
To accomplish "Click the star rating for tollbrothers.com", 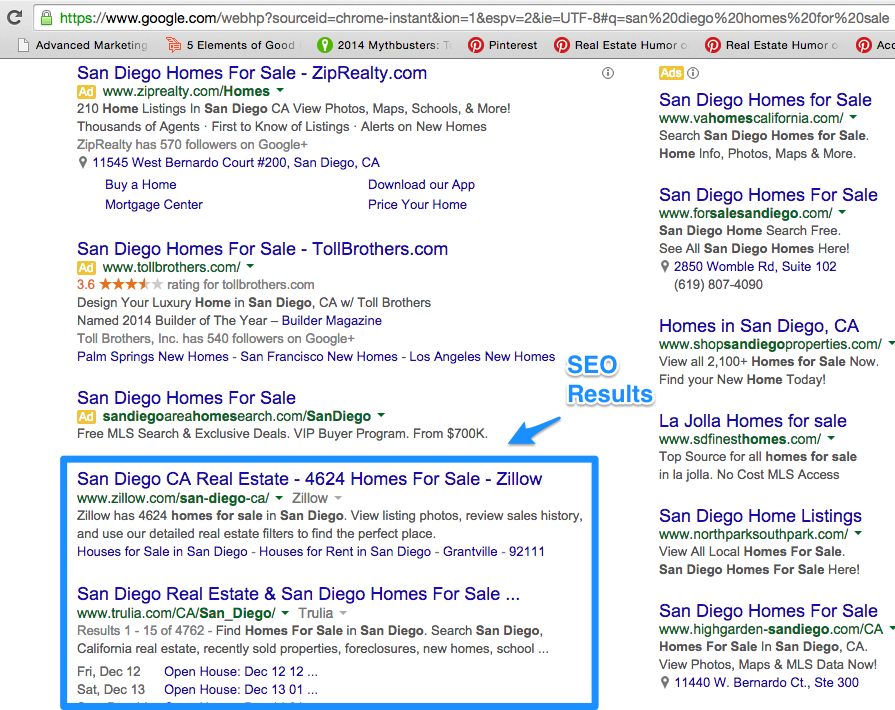I will pyautogui.click(x=131, y=284).
